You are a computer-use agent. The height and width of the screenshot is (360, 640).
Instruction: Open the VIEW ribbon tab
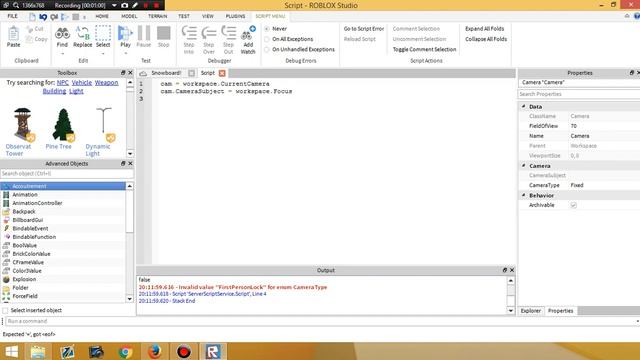[208, 16]
